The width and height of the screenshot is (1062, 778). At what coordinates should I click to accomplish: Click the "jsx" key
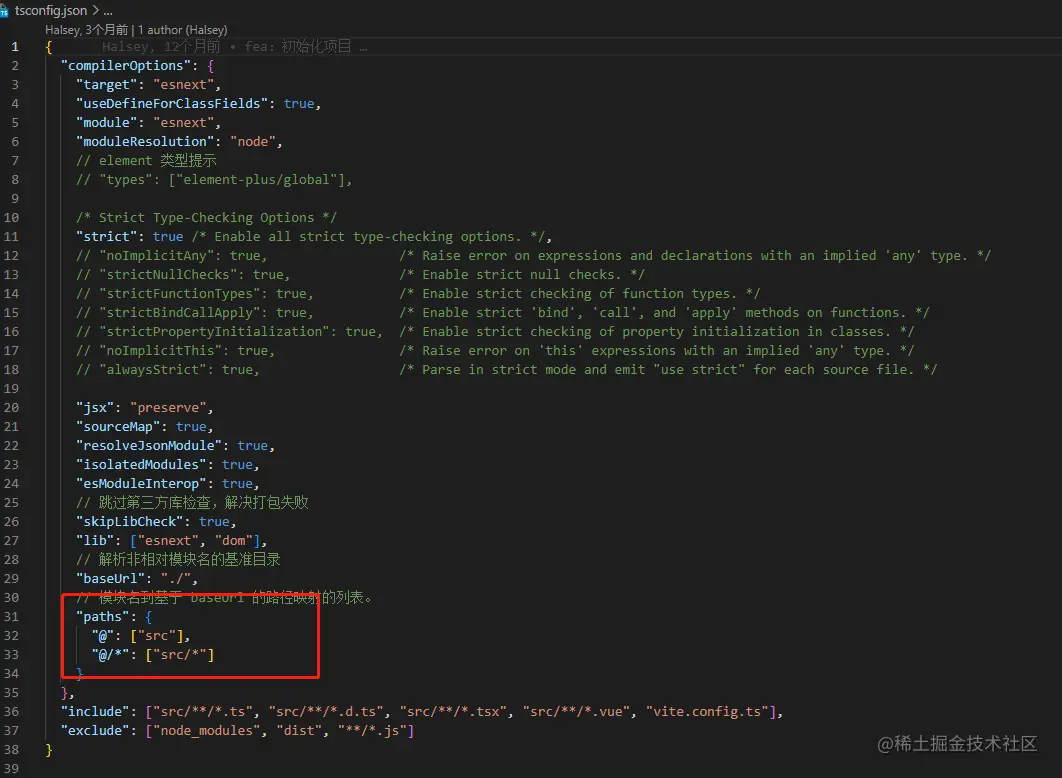click(95, 408)
